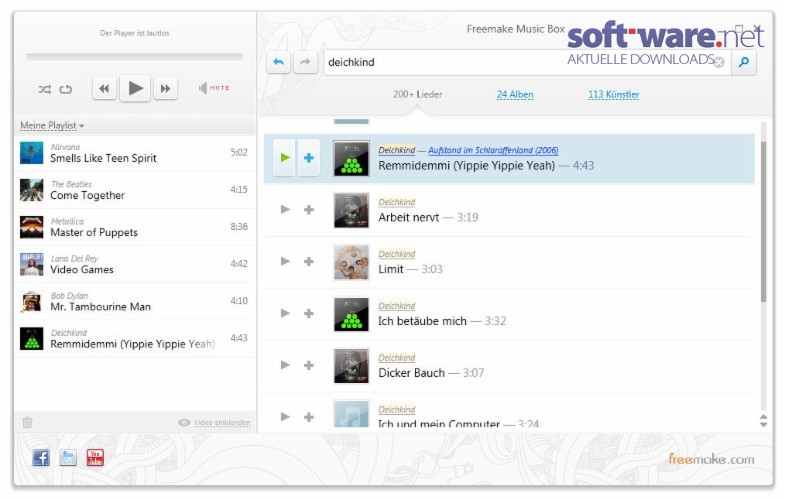Add Arbeit nervt to playlist
785x500 pixels.
pos(309,210)
